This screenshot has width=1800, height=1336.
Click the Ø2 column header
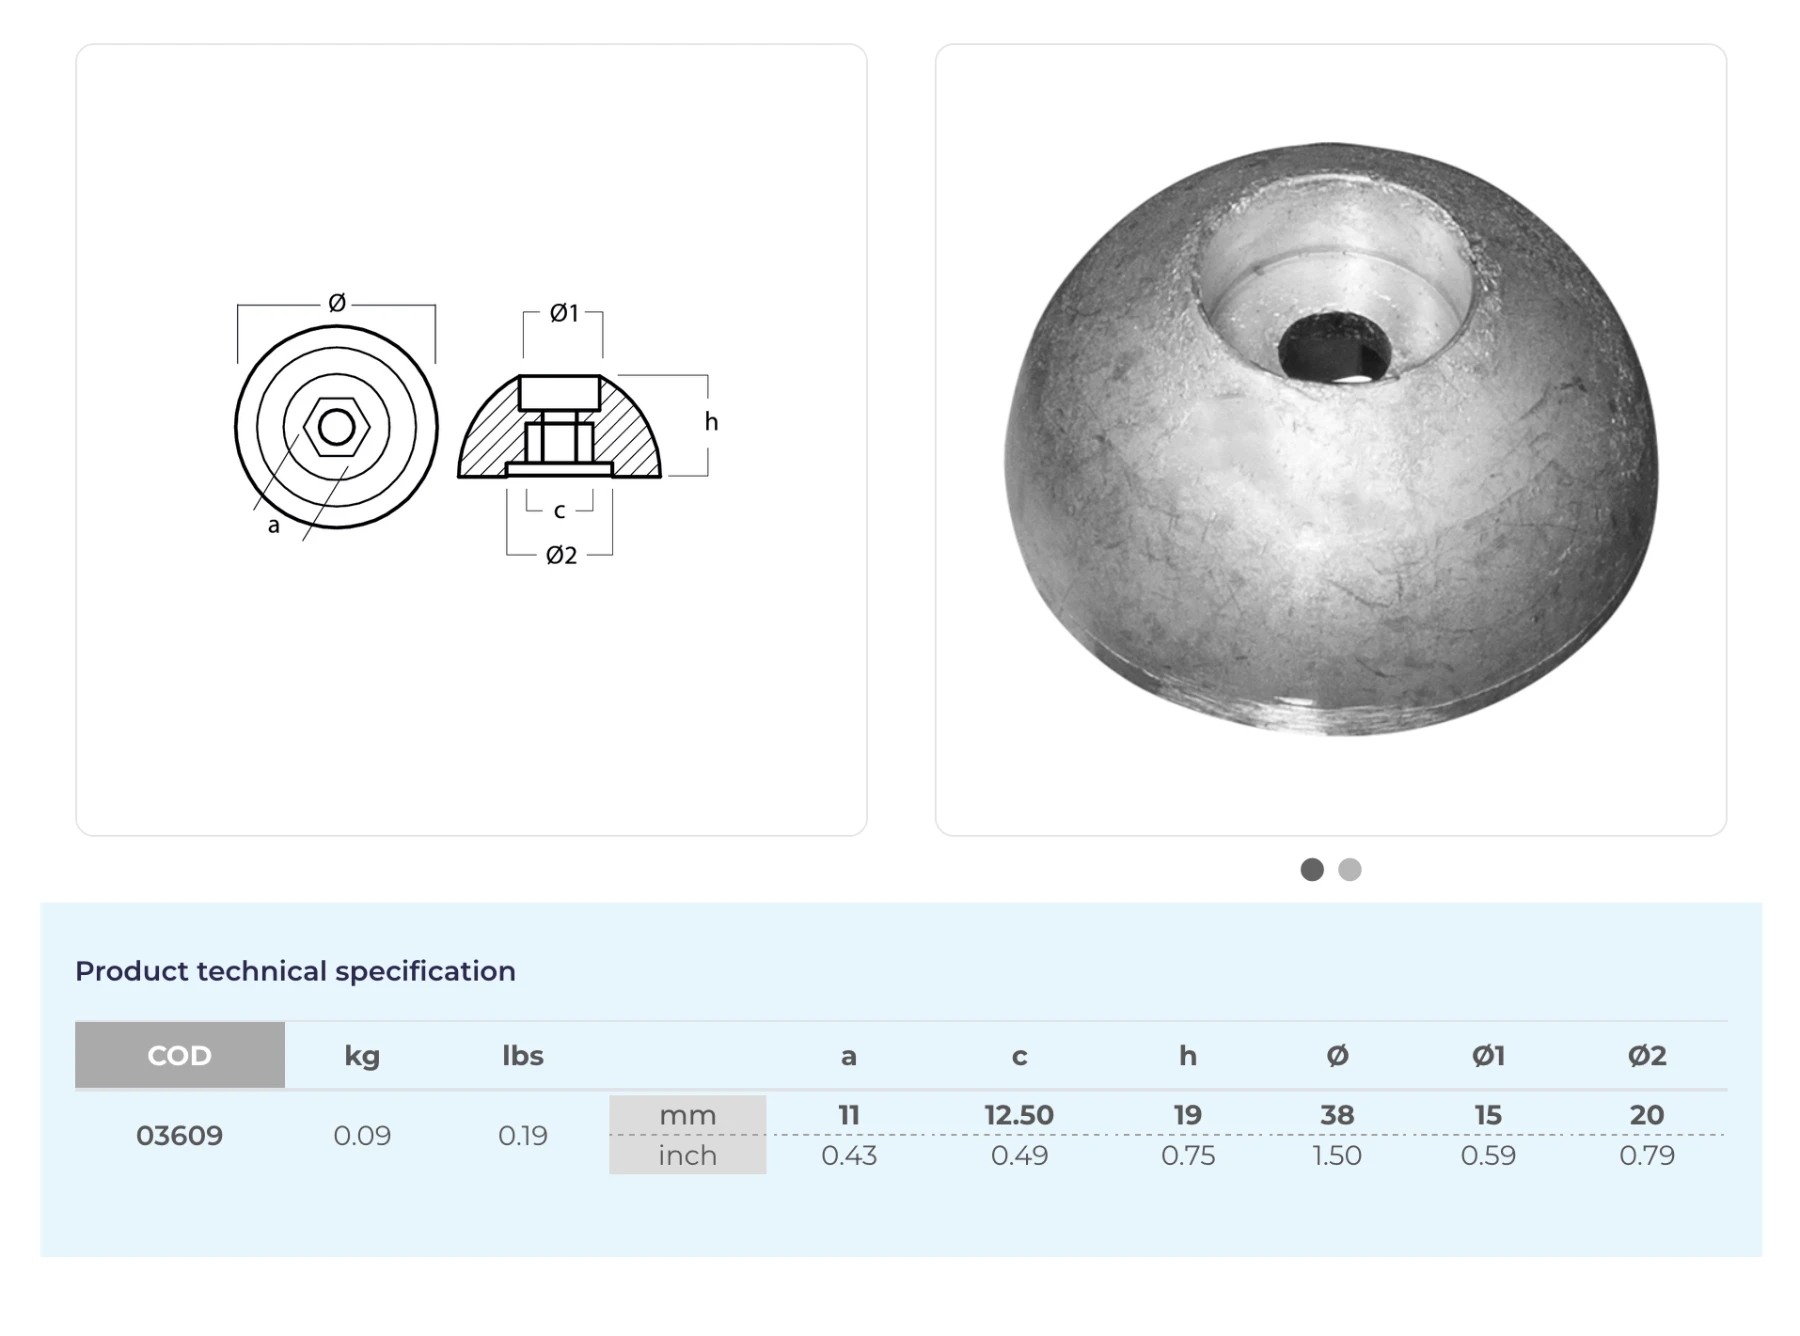click(x=1647, y=1055)
